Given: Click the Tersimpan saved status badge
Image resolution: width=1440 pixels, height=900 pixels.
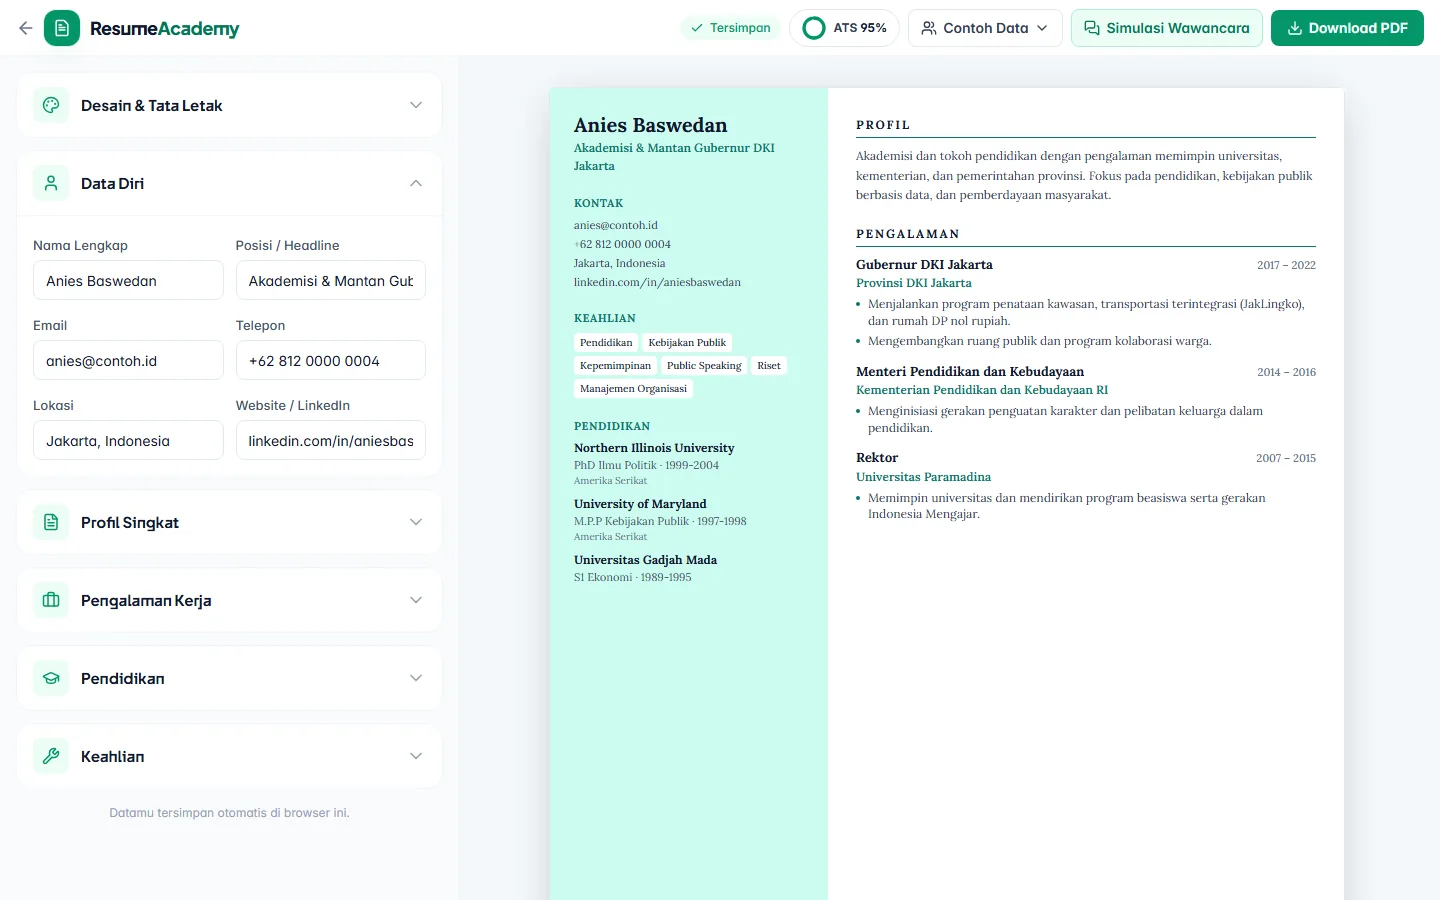Looking at the screenshot, I should pyautogui.click(x=730, y=28).
